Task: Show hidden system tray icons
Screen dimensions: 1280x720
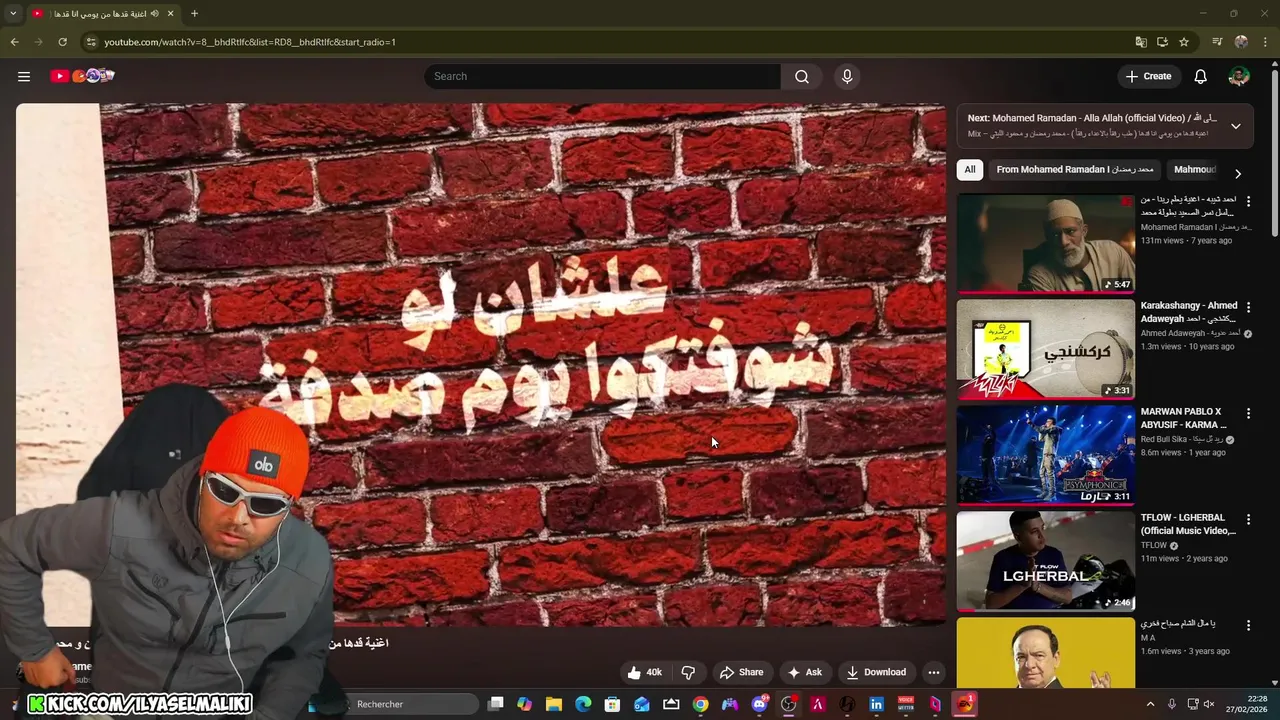Action: coord(1150,704)
